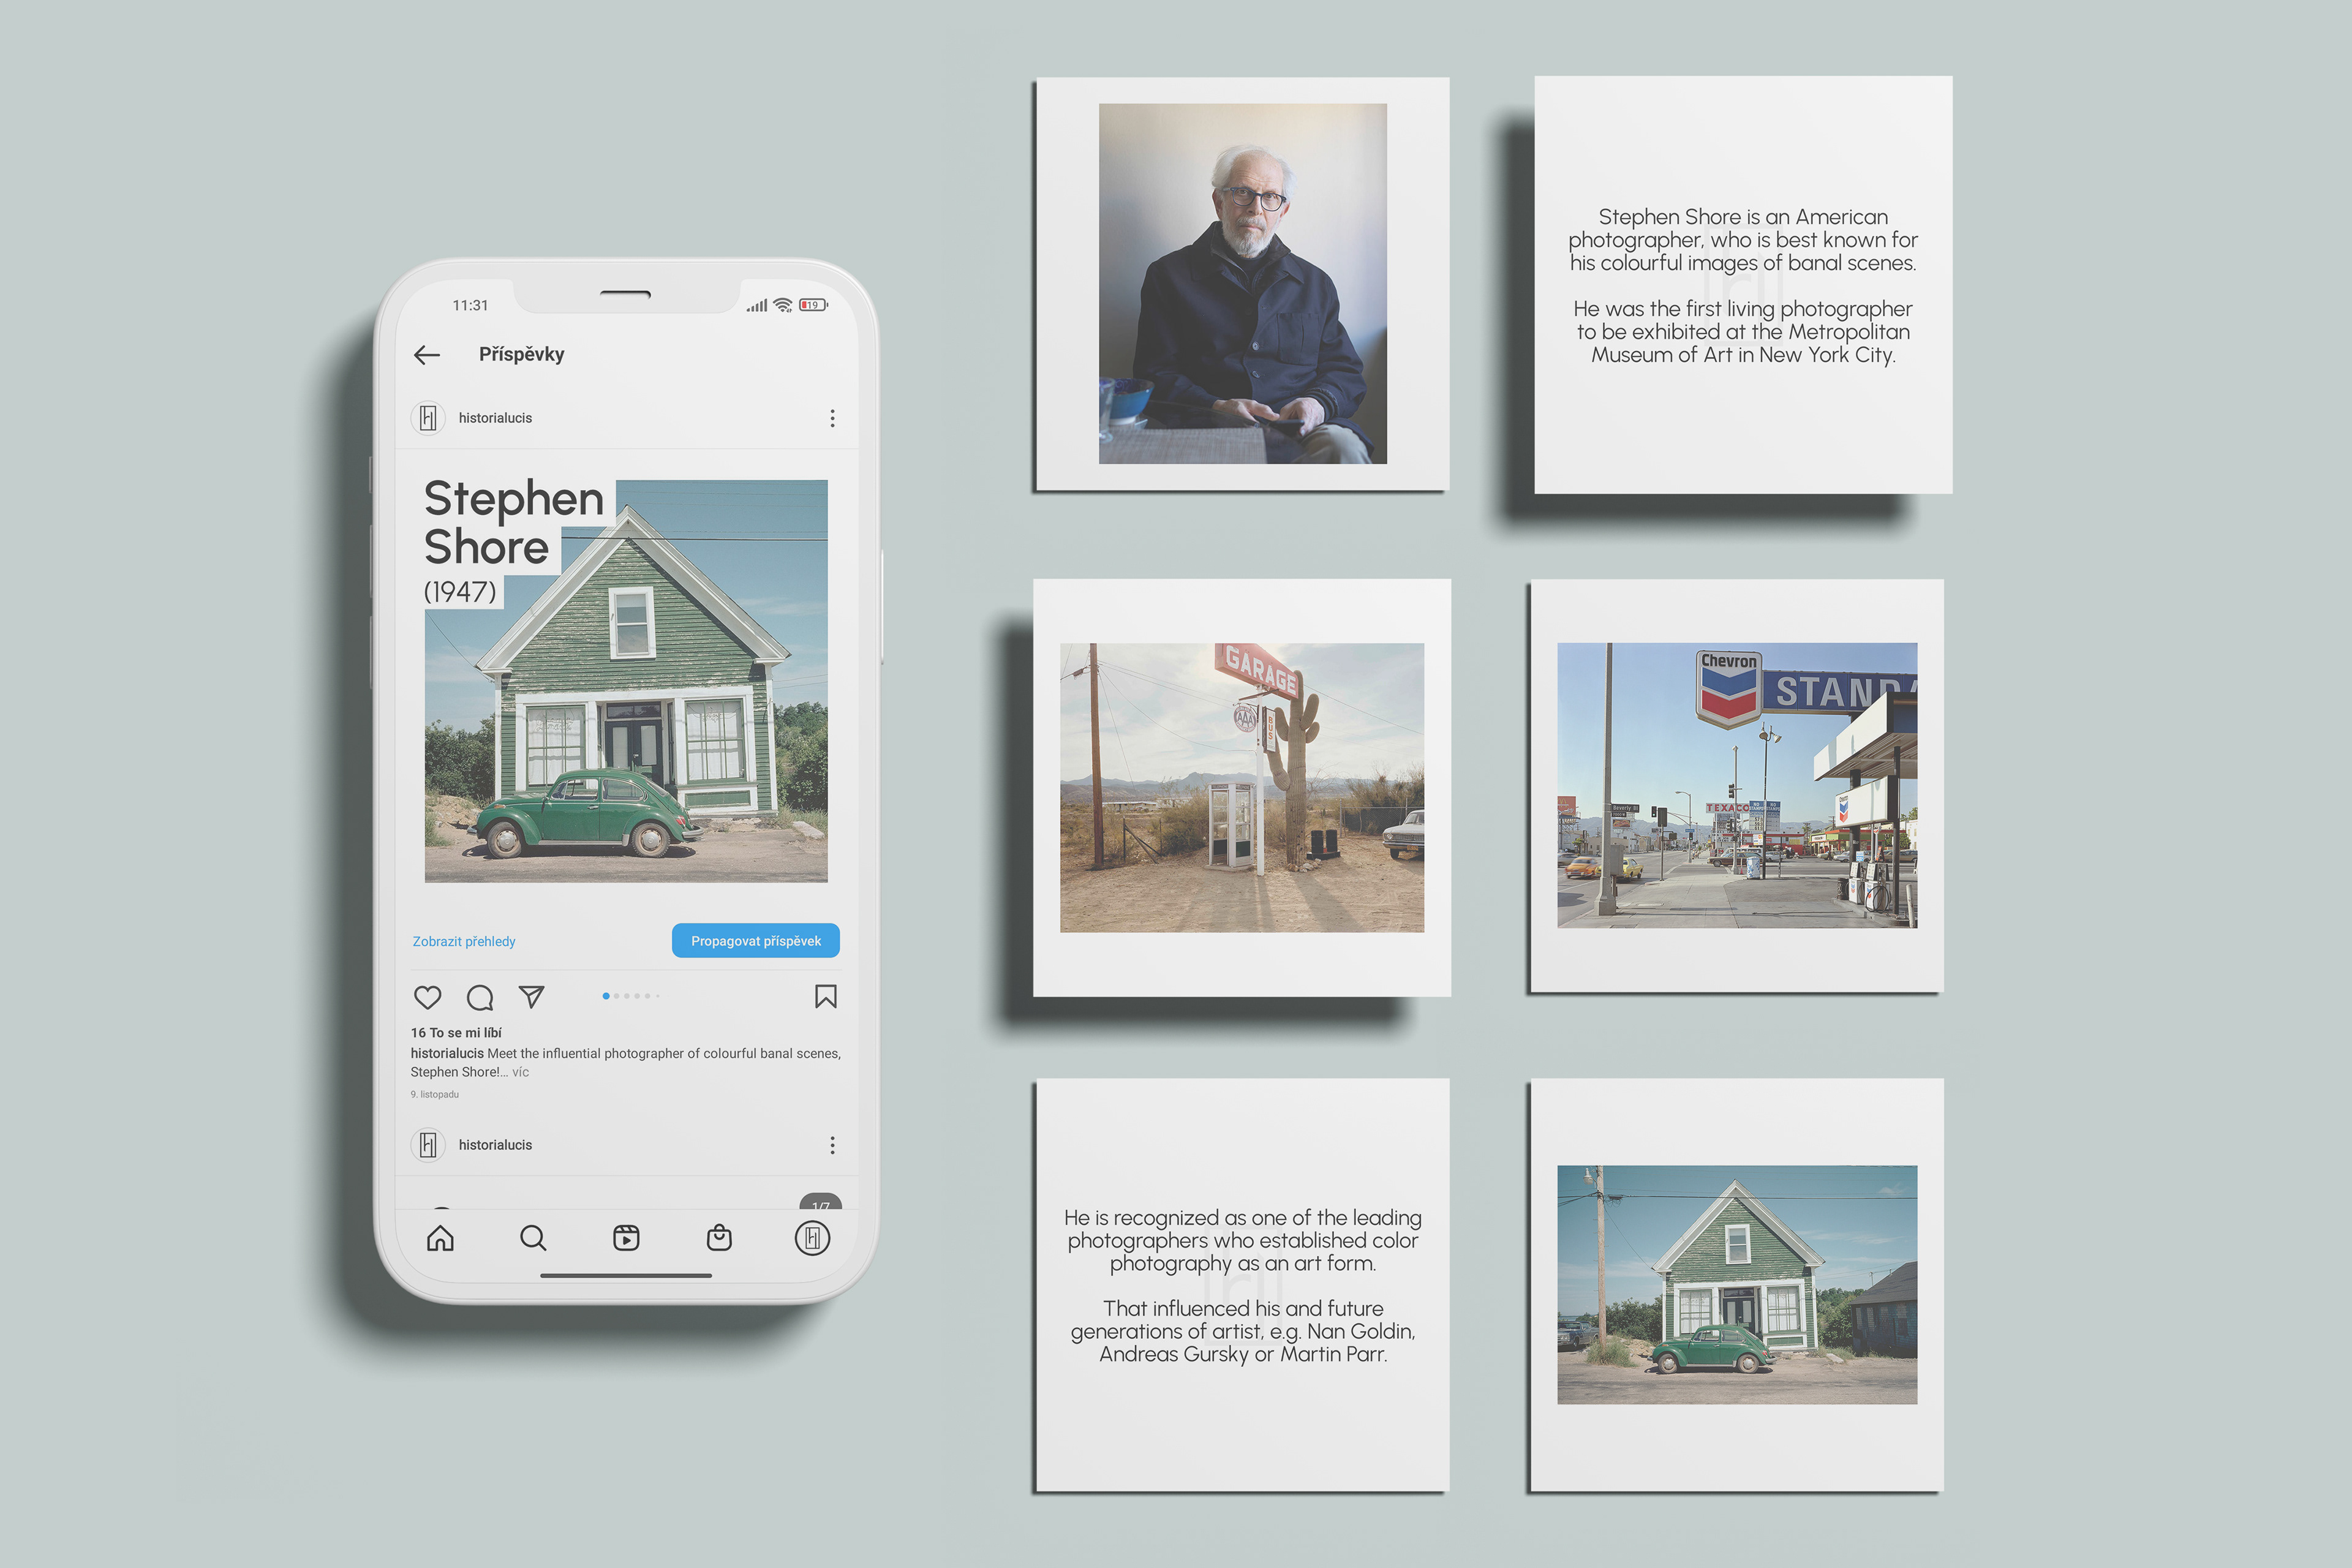Open three-dot menu on first post
Screen dimensions: 2352x1568
click(832, 418)
